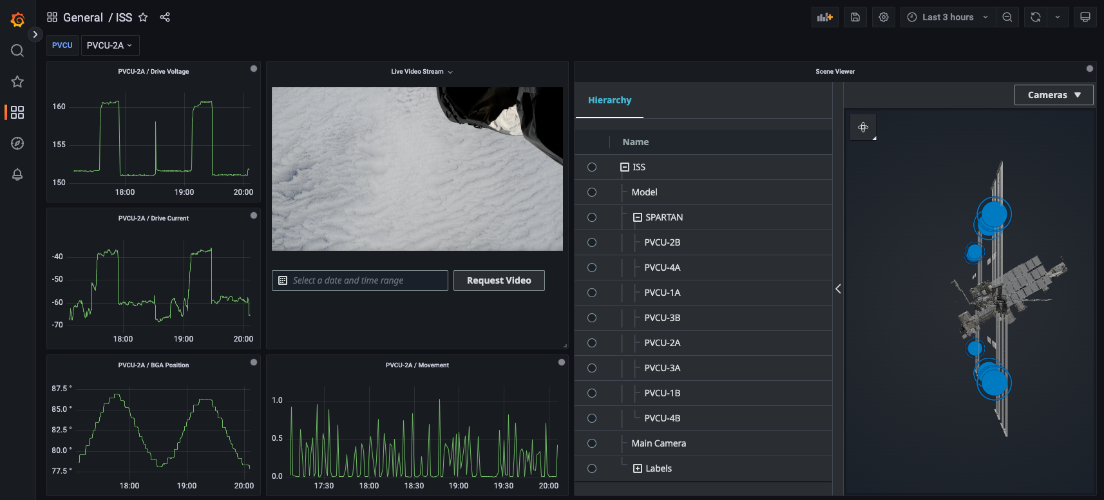The height and width of the screenshot is (500, 1104).
Task: Click the Name column header
Action: (x=636, y=142)
